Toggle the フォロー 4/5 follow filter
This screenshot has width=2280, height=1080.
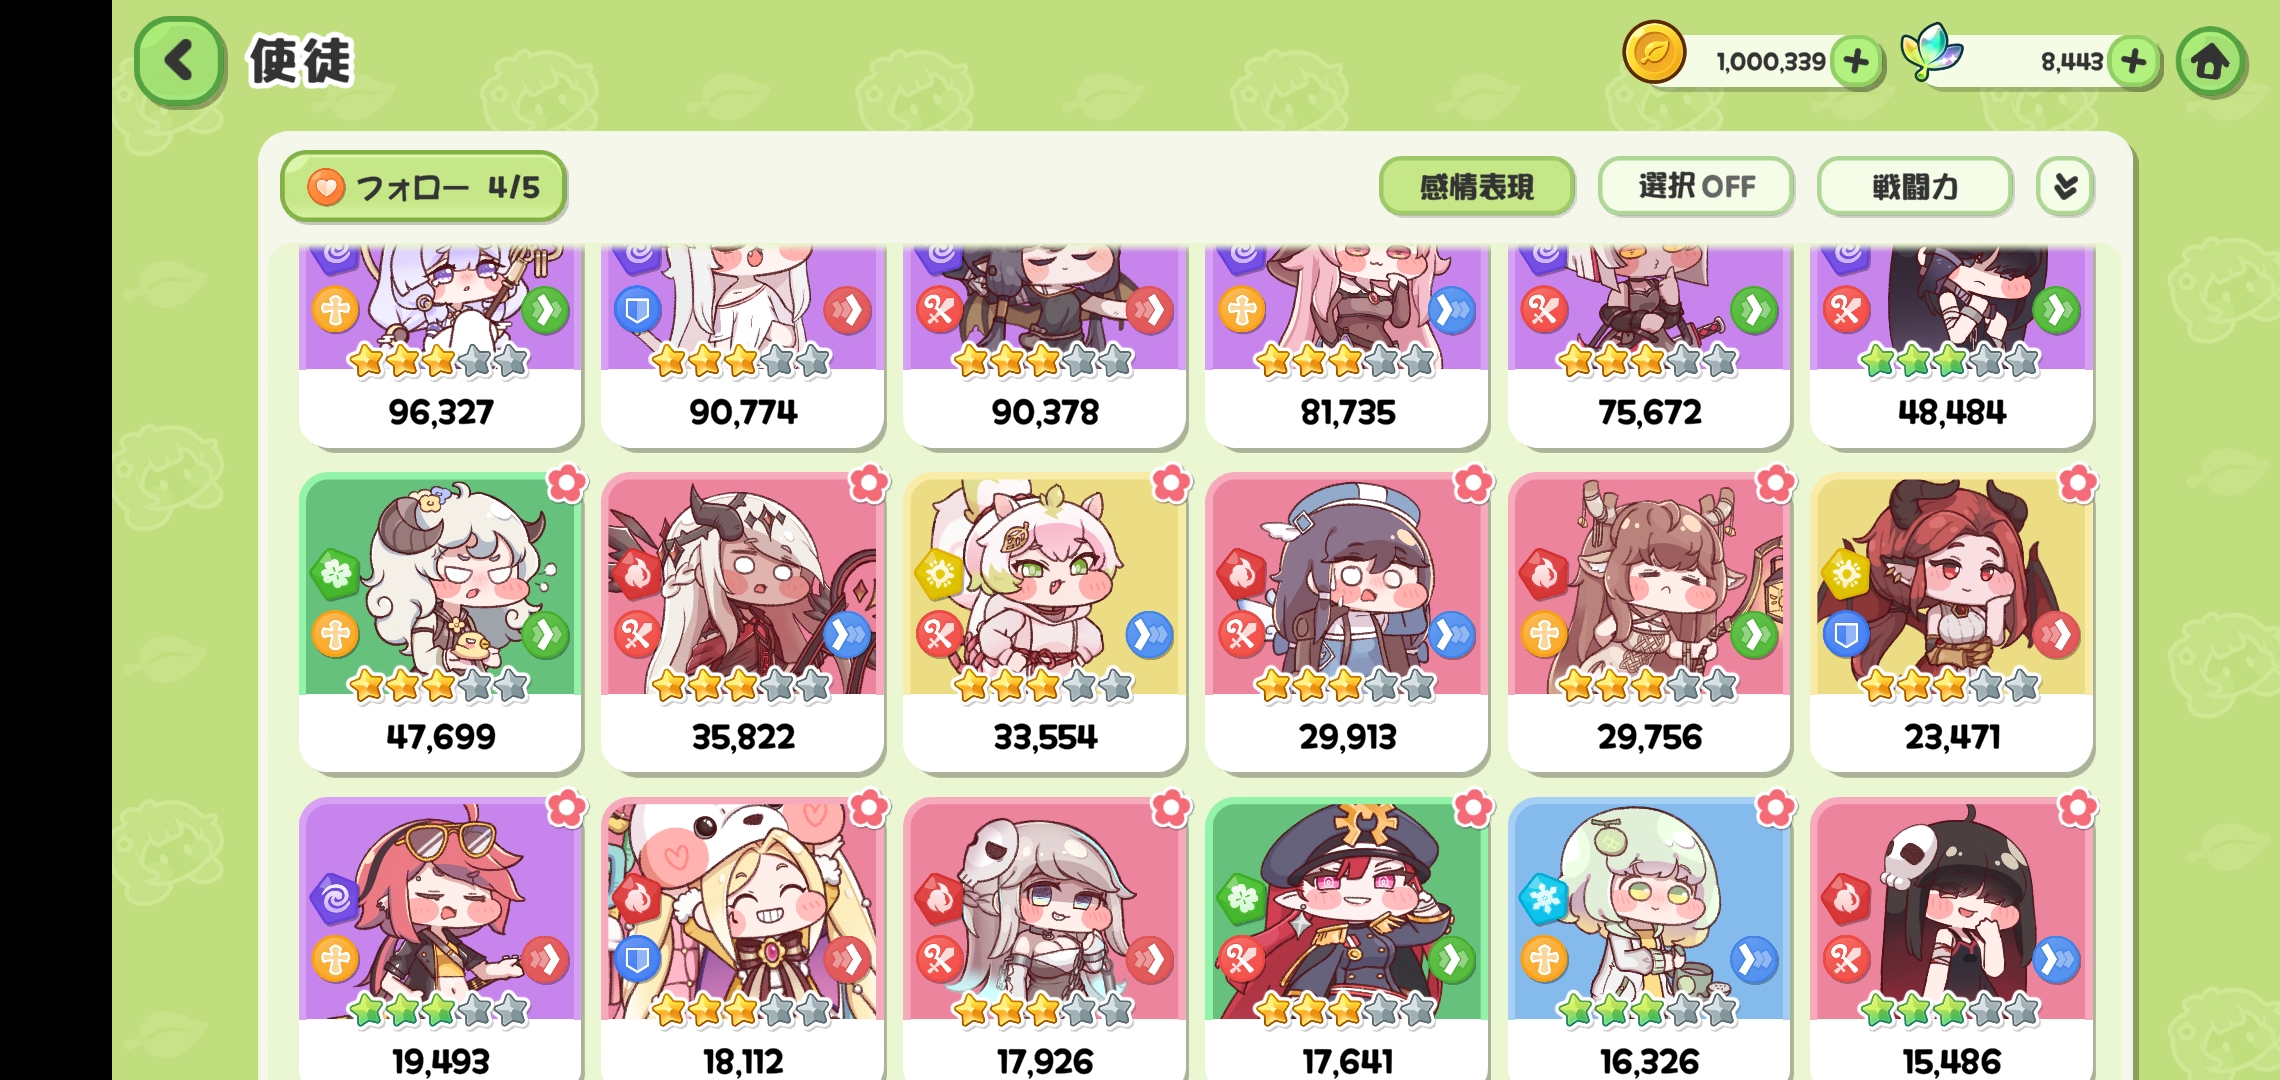(x=424, y=187)
